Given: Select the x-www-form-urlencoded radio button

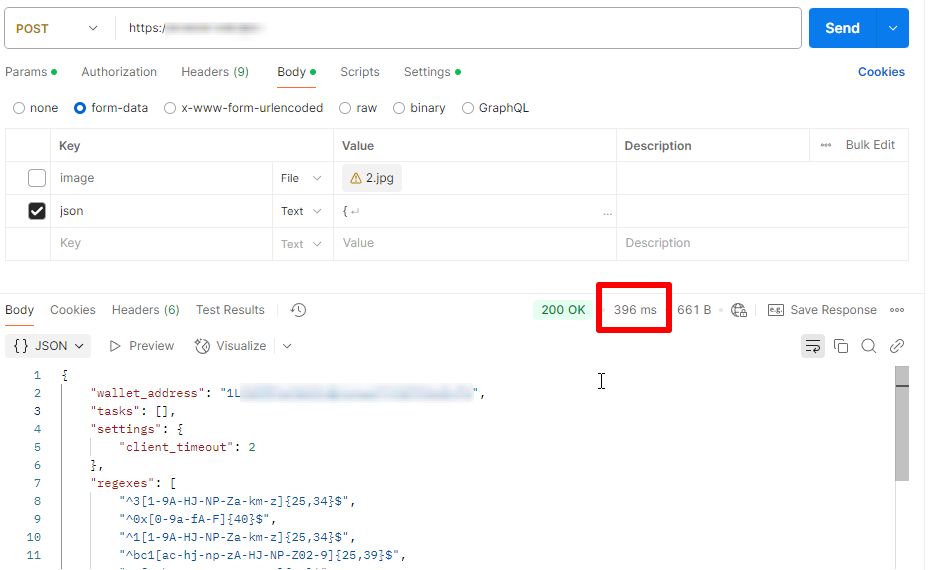Looking at the screenshot, I should pyautogui.click(x=170, y=108).
